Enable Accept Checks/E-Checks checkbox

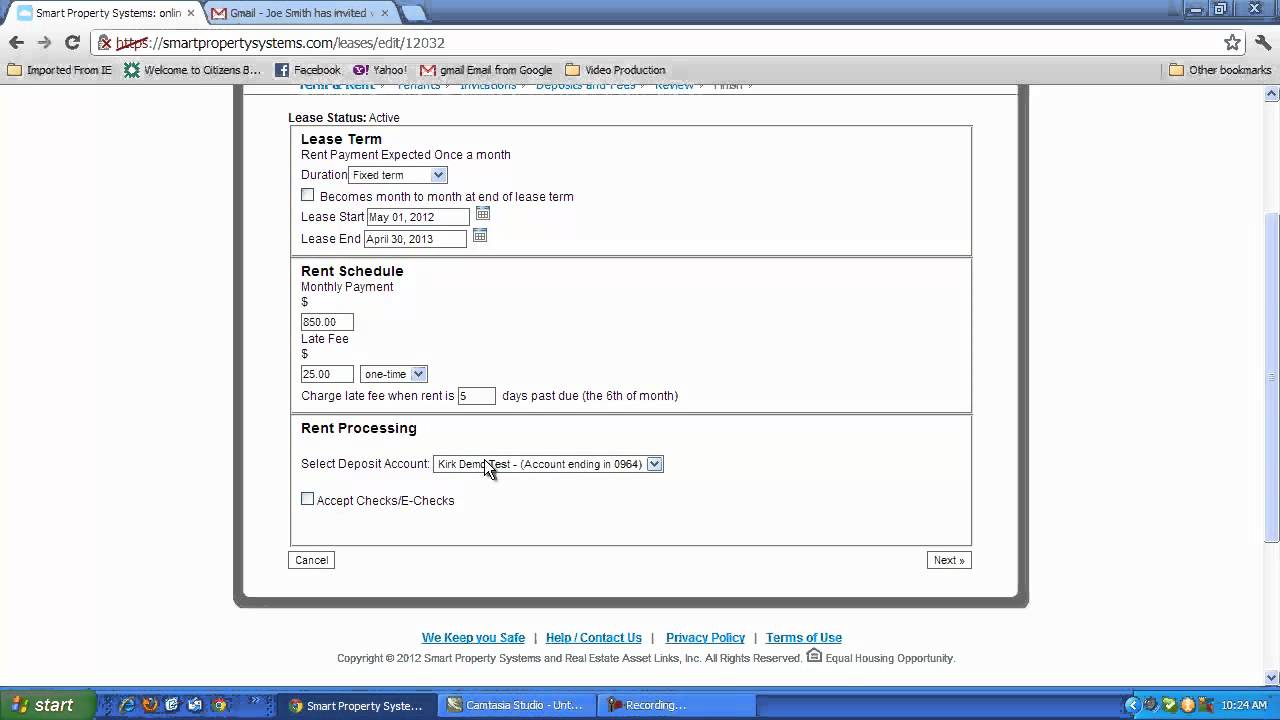(x=308, y=499)
